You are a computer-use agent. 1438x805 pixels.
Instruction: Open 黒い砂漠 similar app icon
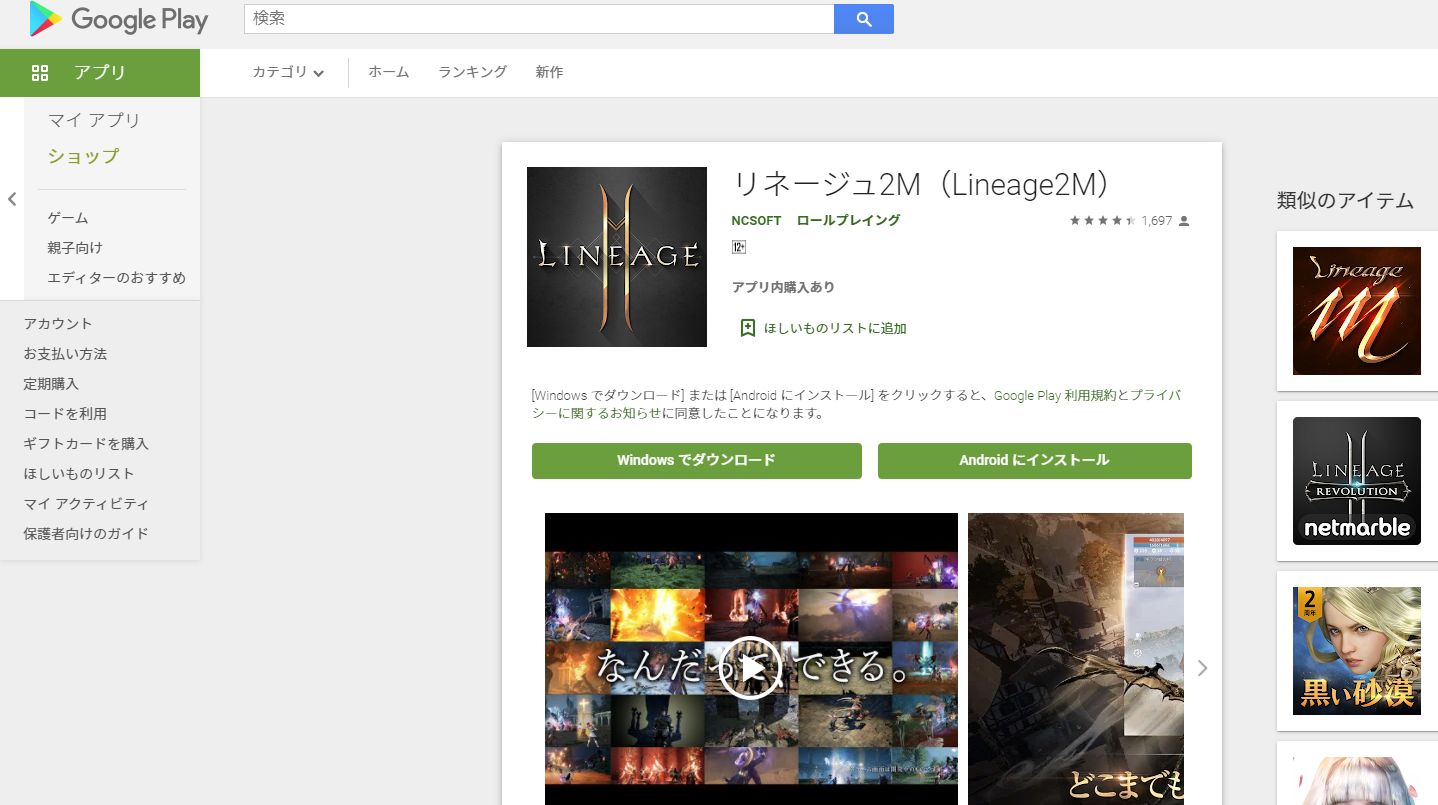pyautogui.click(x=1357, y=651)
